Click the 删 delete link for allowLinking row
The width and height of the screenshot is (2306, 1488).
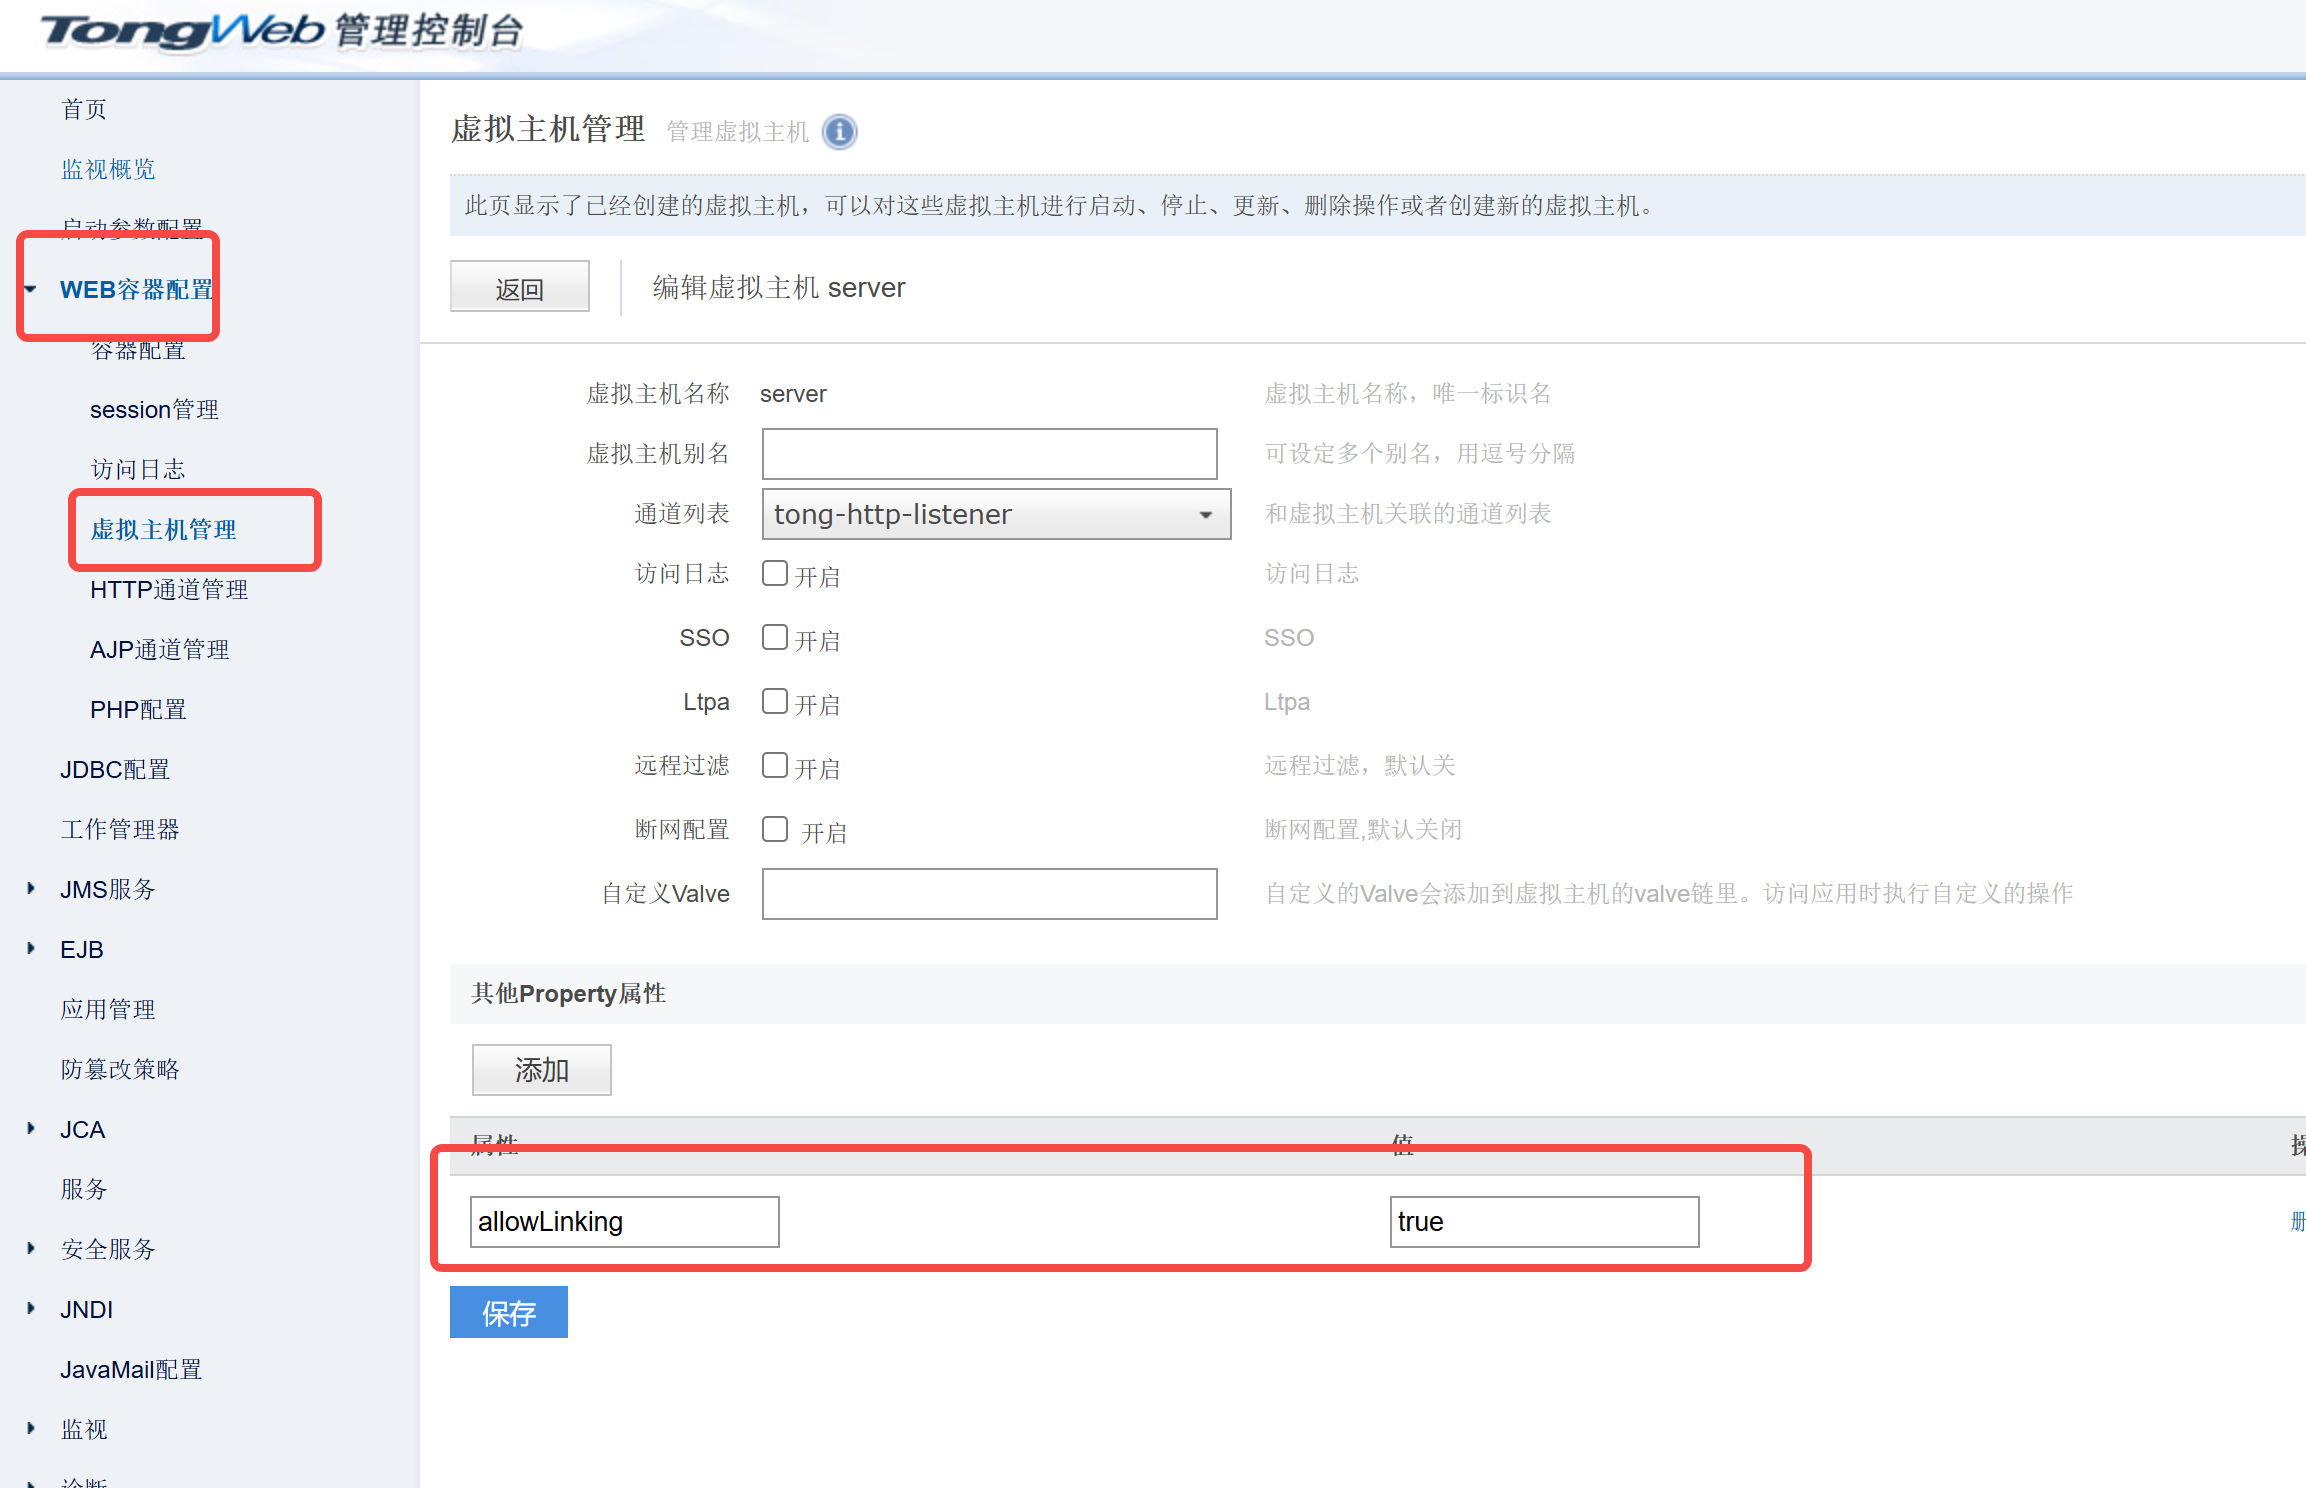click(2297, 1221)
